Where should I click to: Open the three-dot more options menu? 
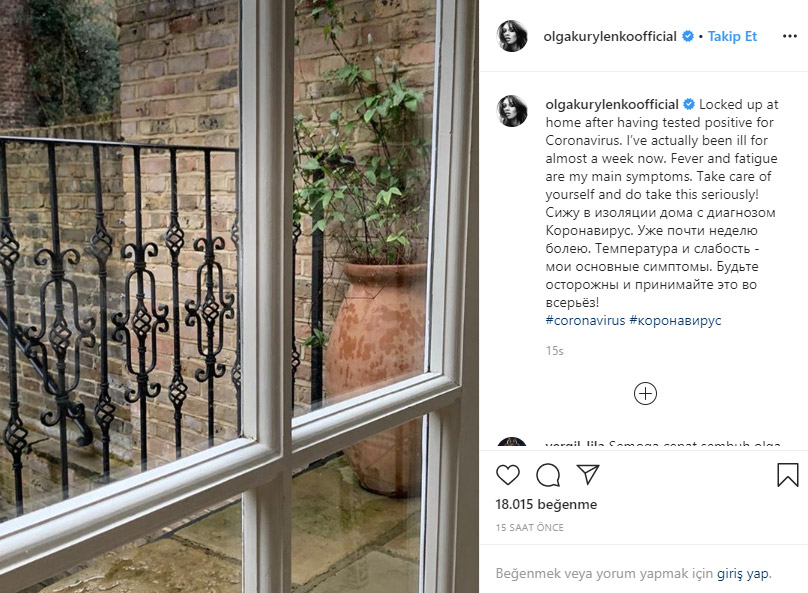pyautogui.click(x=789, y=36)
